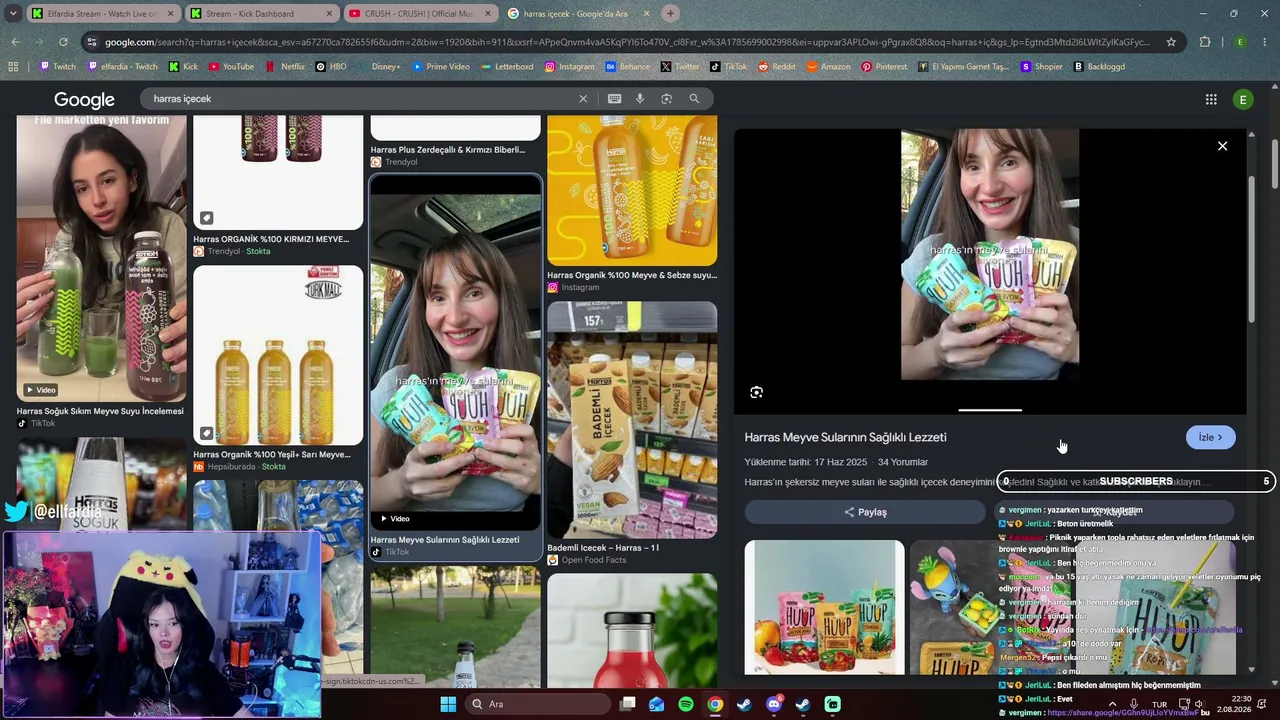
Task: Switch to the Elfardia Stream tab
Action: pos(103,14)
